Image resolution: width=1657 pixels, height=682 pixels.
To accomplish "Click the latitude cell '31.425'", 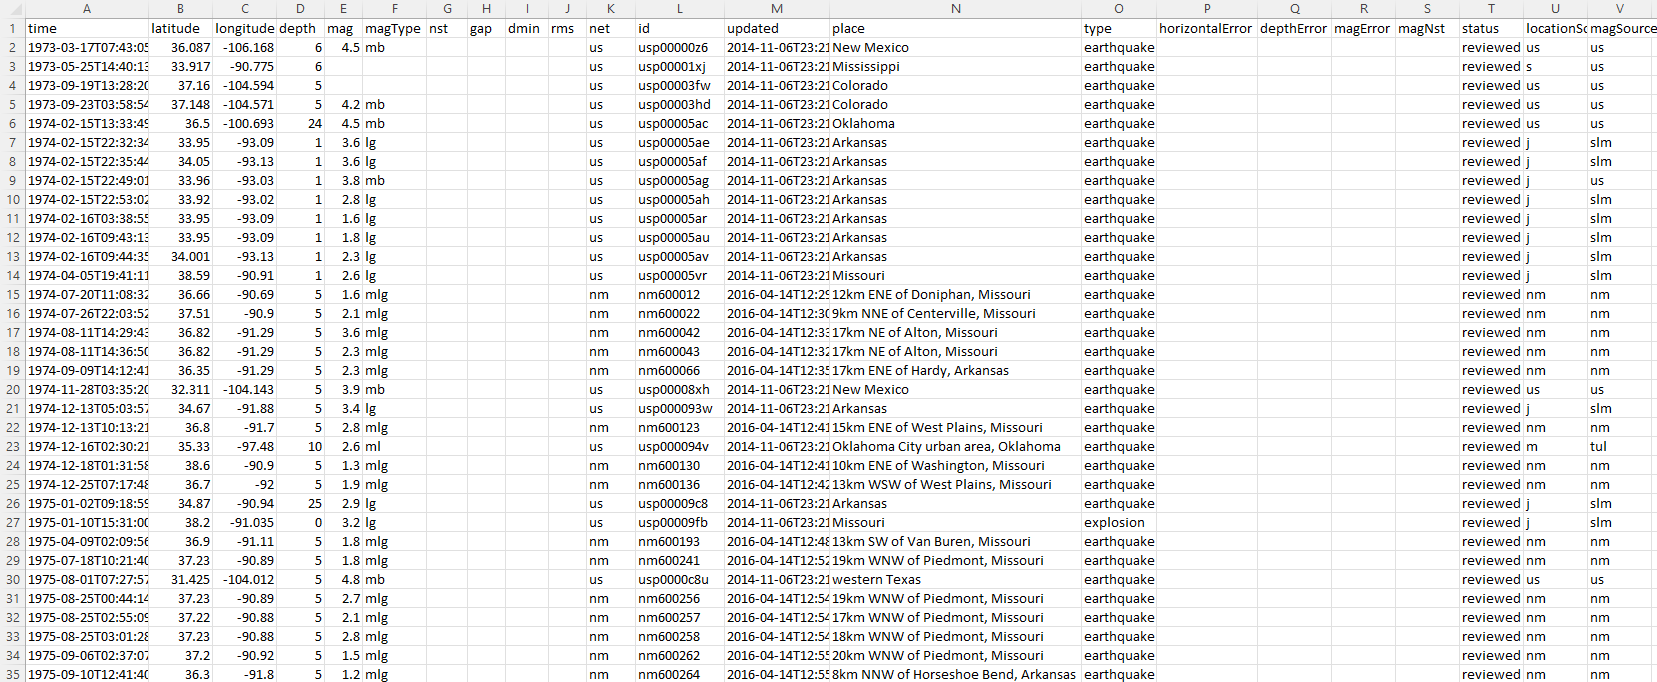I will (x=181, y=580).
